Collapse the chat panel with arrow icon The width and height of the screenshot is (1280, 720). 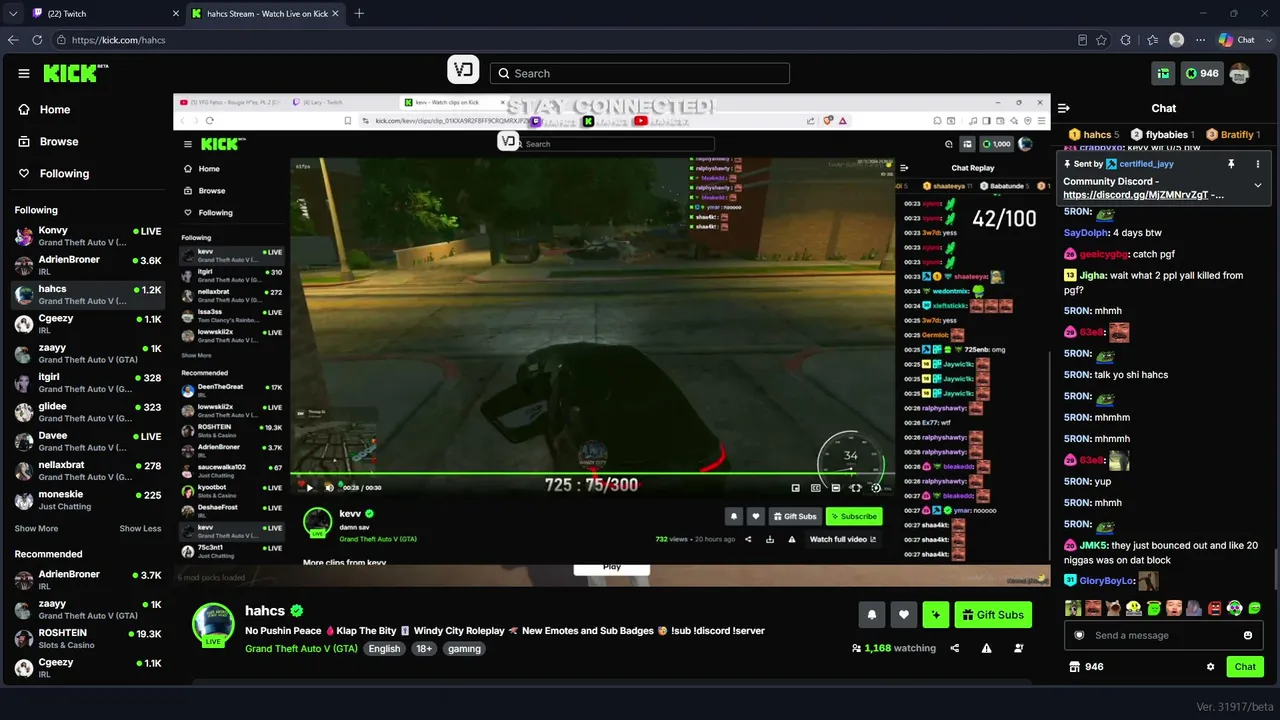click(1064, 108)
